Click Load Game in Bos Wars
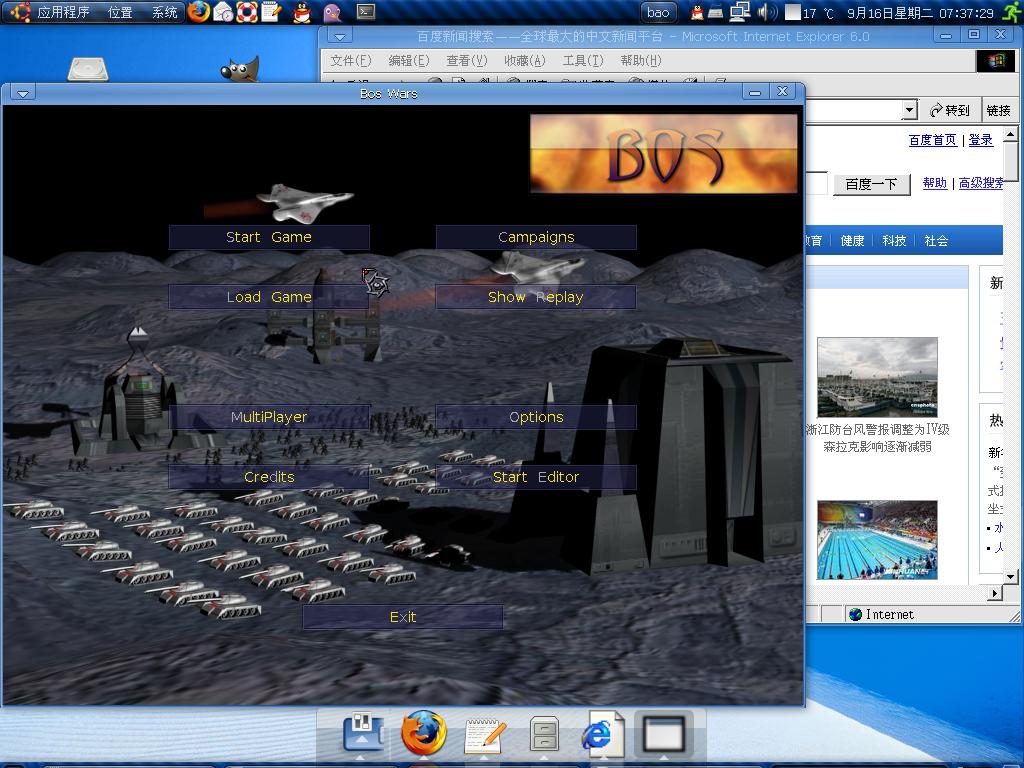The height and width of the screenshot is (768, 1024). [x=269, y=297]
